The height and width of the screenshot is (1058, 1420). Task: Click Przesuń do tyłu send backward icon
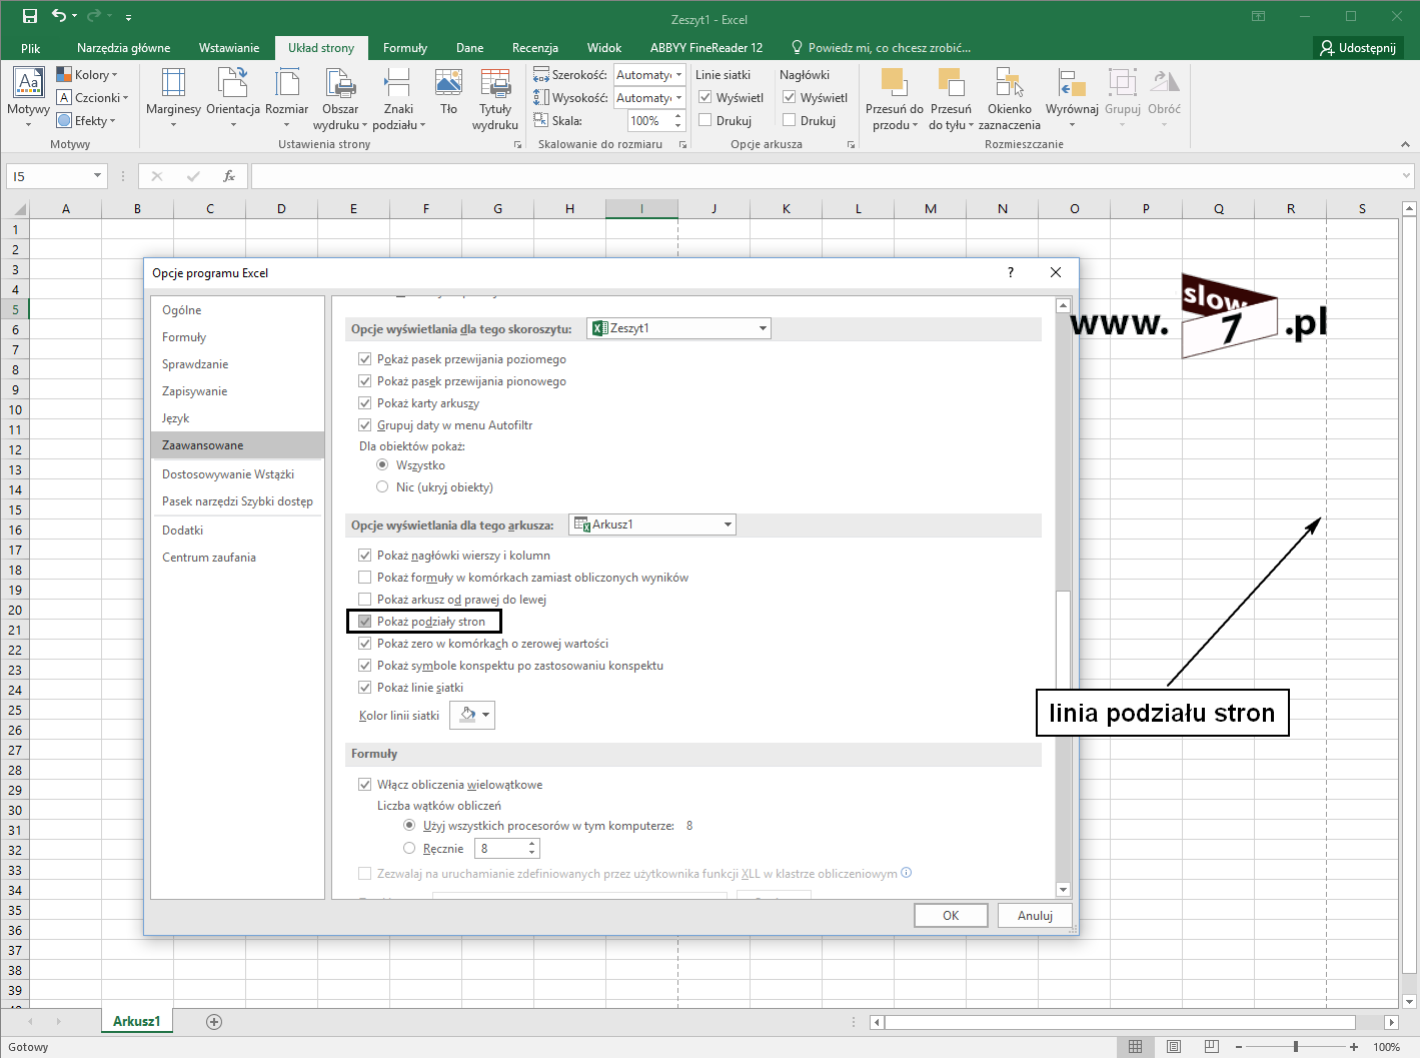[950, 98]
